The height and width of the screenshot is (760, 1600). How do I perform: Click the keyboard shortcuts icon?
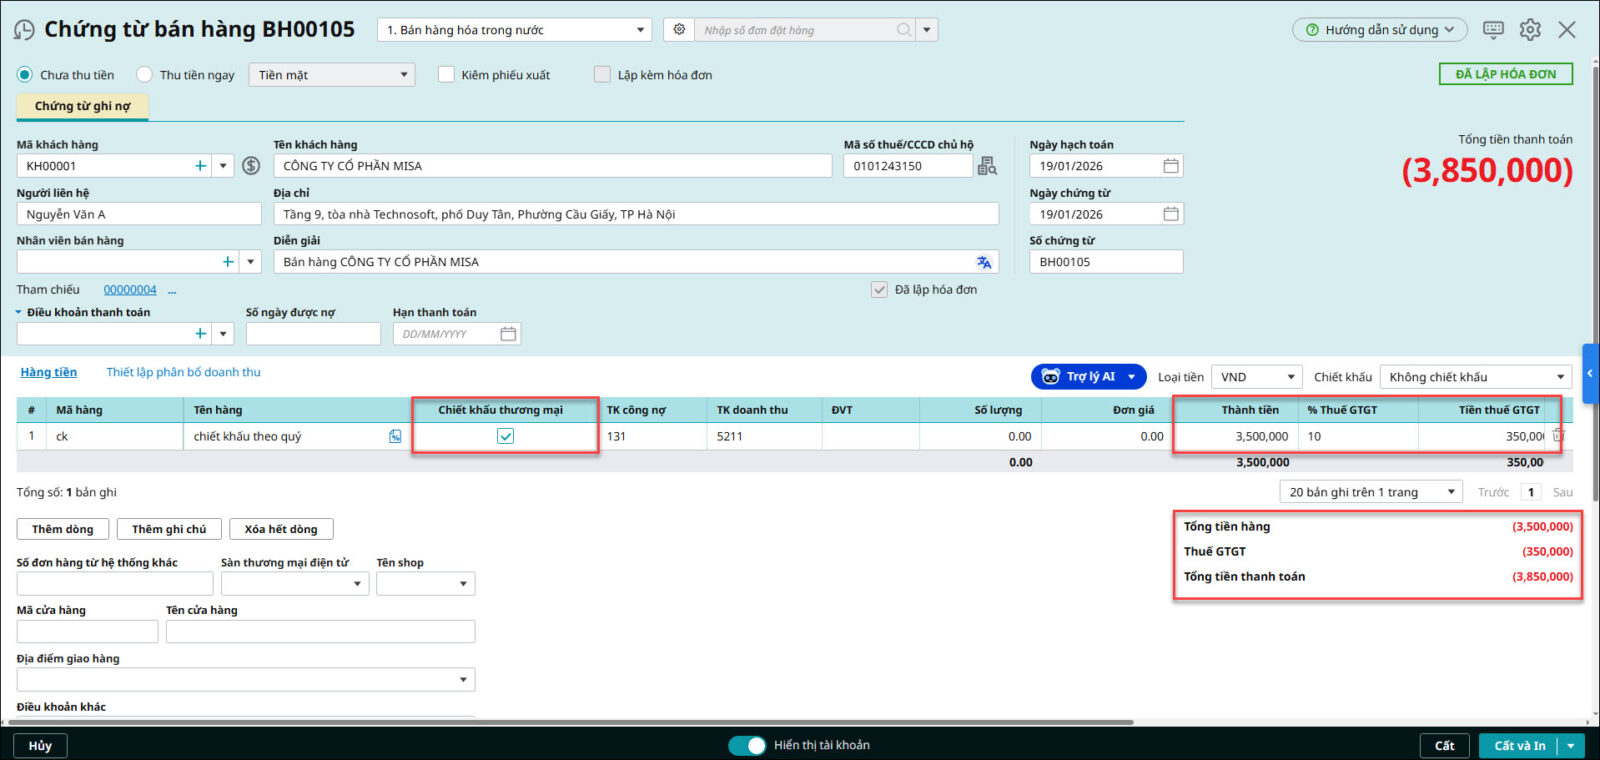pyautogui.click(x=1493, y=30)
